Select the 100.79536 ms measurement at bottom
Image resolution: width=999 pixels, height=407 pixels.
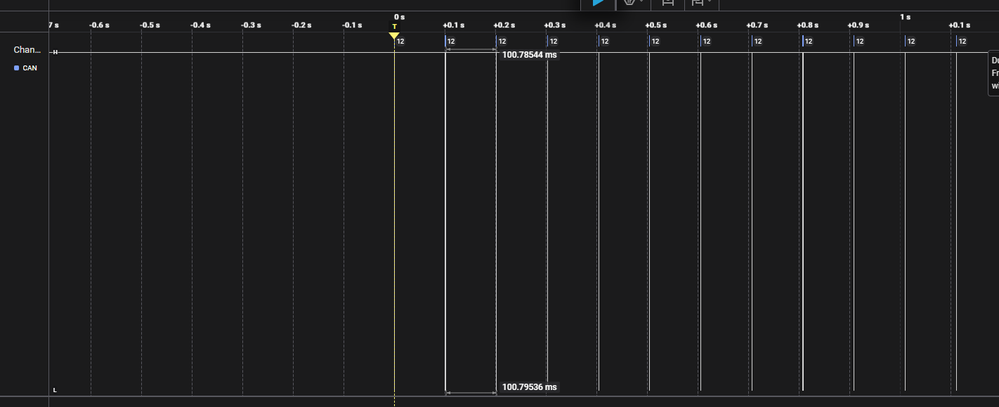pyautogui.click(x=529, y=387)
